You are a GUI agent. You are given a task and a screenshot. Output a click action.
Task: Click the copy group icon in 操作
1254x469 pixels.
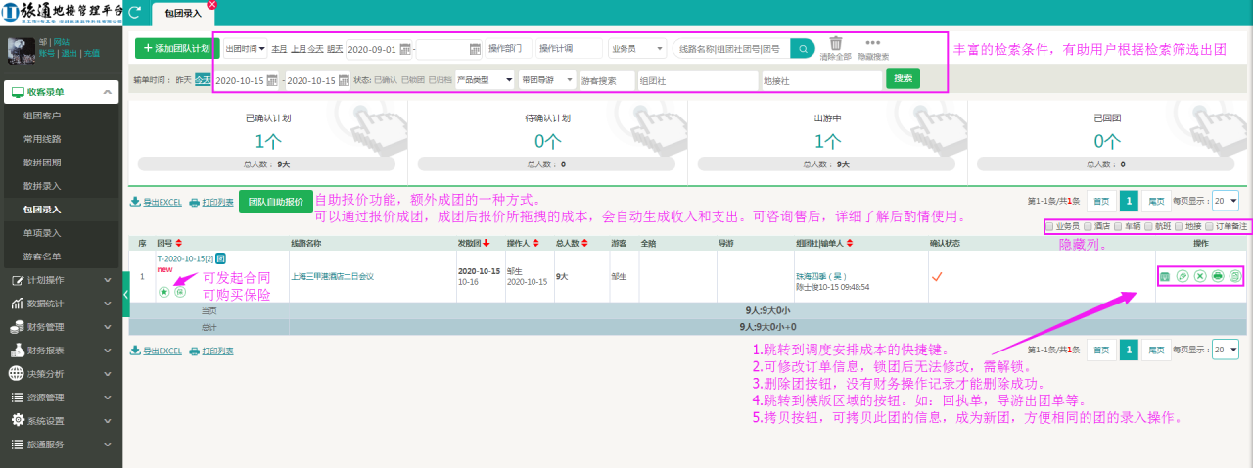click(x=1235, y=275)
